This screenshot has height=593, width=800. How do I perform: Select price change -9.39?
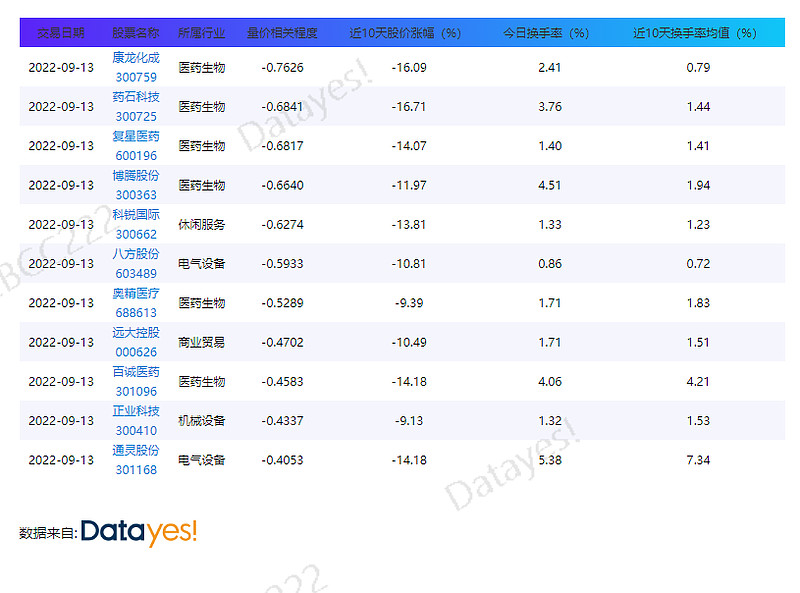409,303
